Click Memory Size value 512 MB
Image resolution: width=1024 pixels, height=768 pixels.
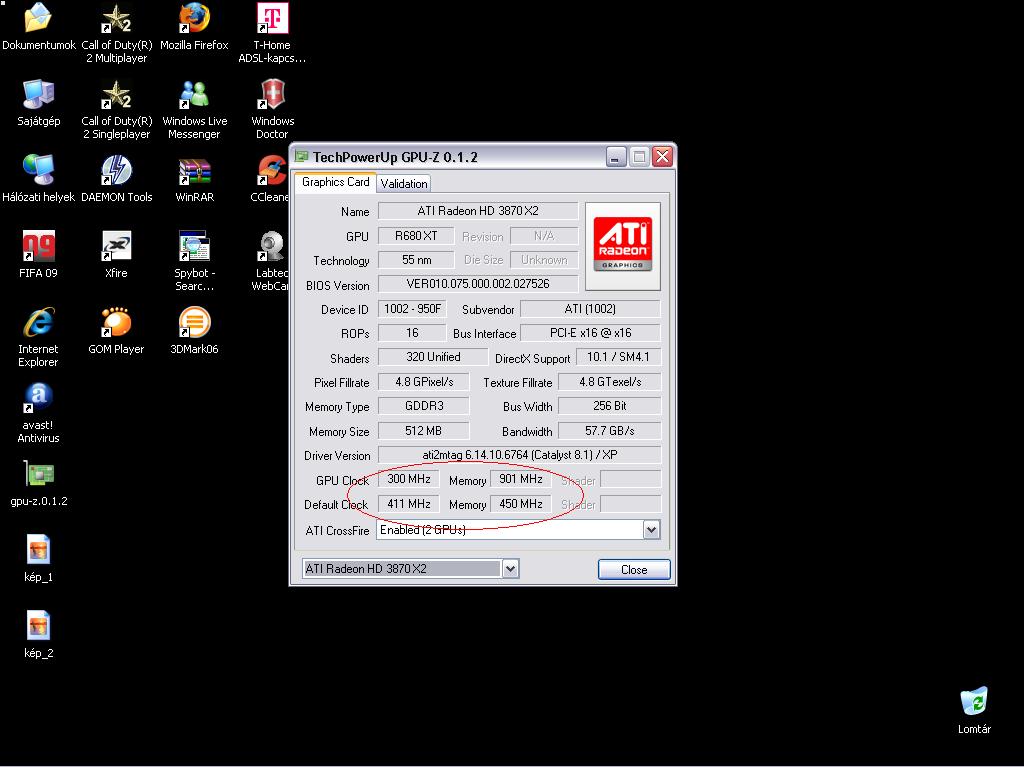(x=423, y=431)
